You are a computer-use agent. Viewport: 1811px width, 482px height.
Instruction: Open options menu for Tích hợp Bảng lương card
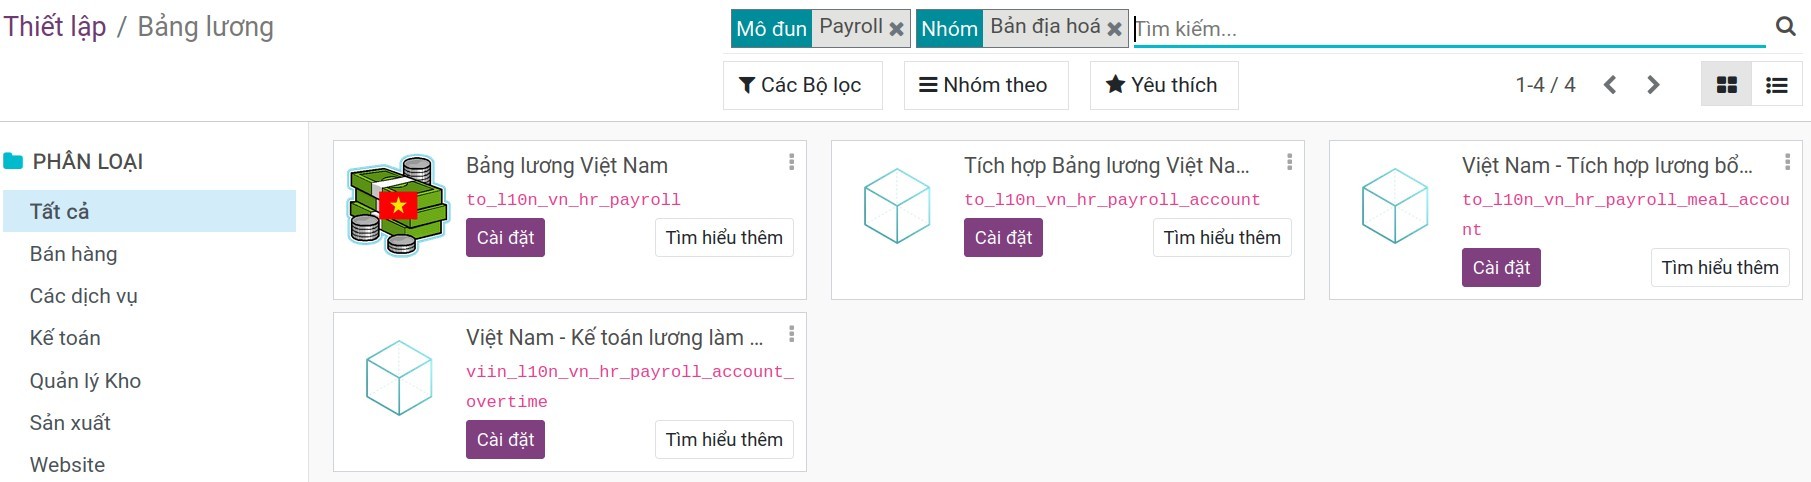1289,162
